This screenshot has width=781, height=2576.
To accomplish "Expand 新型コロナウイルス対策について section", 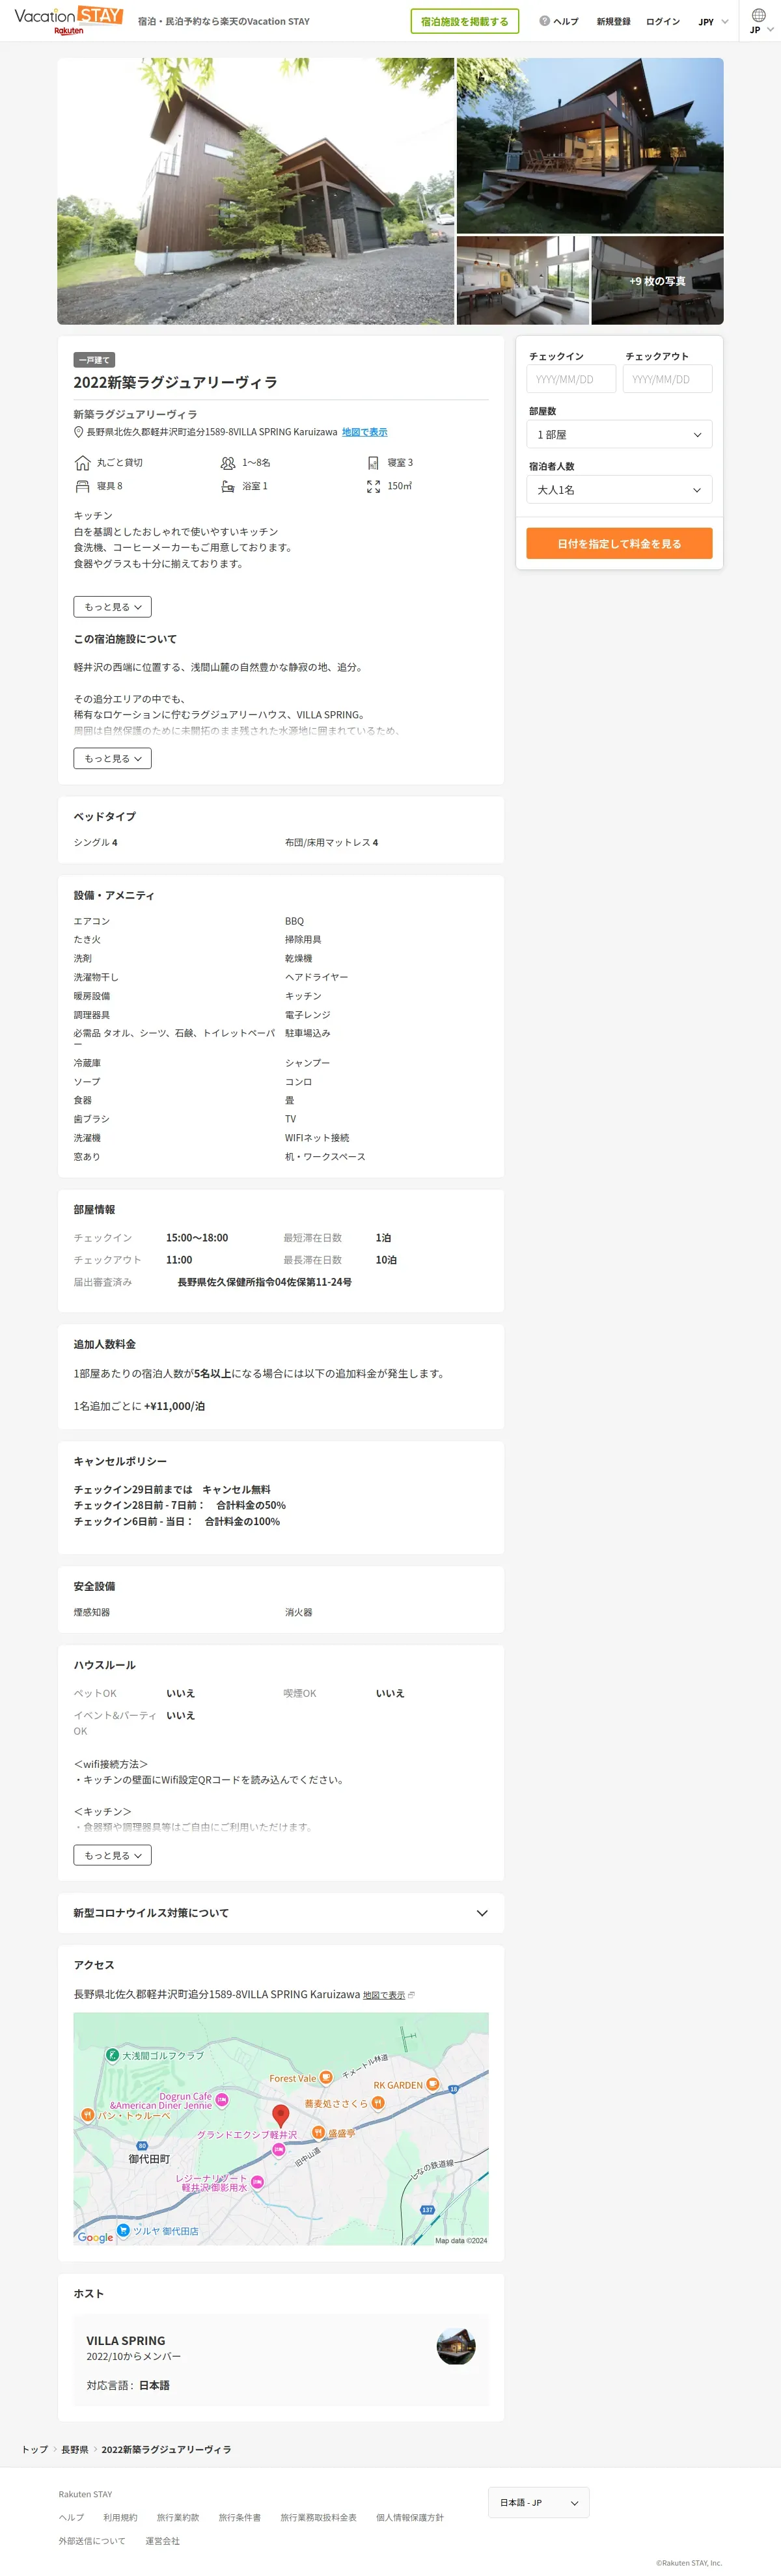I will [x=281, y=1912].
